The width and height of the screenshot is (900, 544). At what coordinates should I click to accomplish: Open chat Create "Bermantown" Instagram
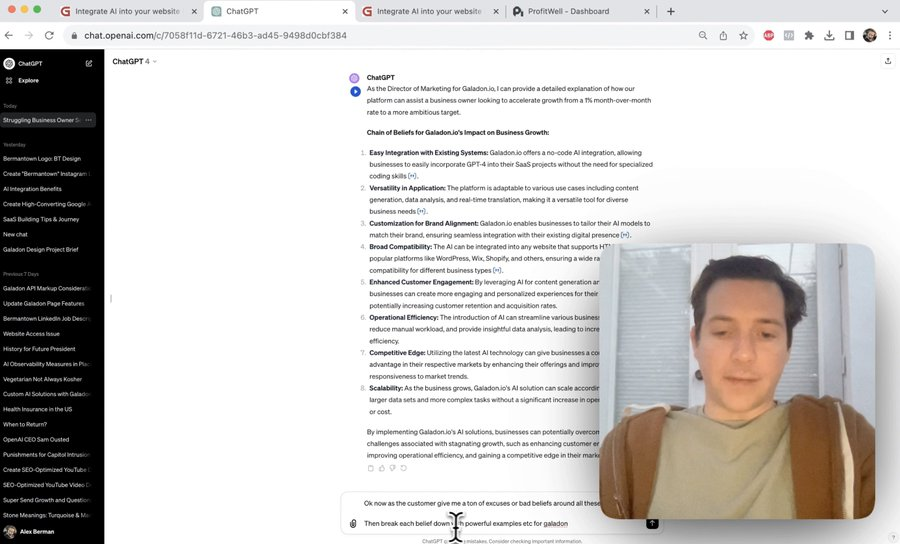[x=47, y=174]
